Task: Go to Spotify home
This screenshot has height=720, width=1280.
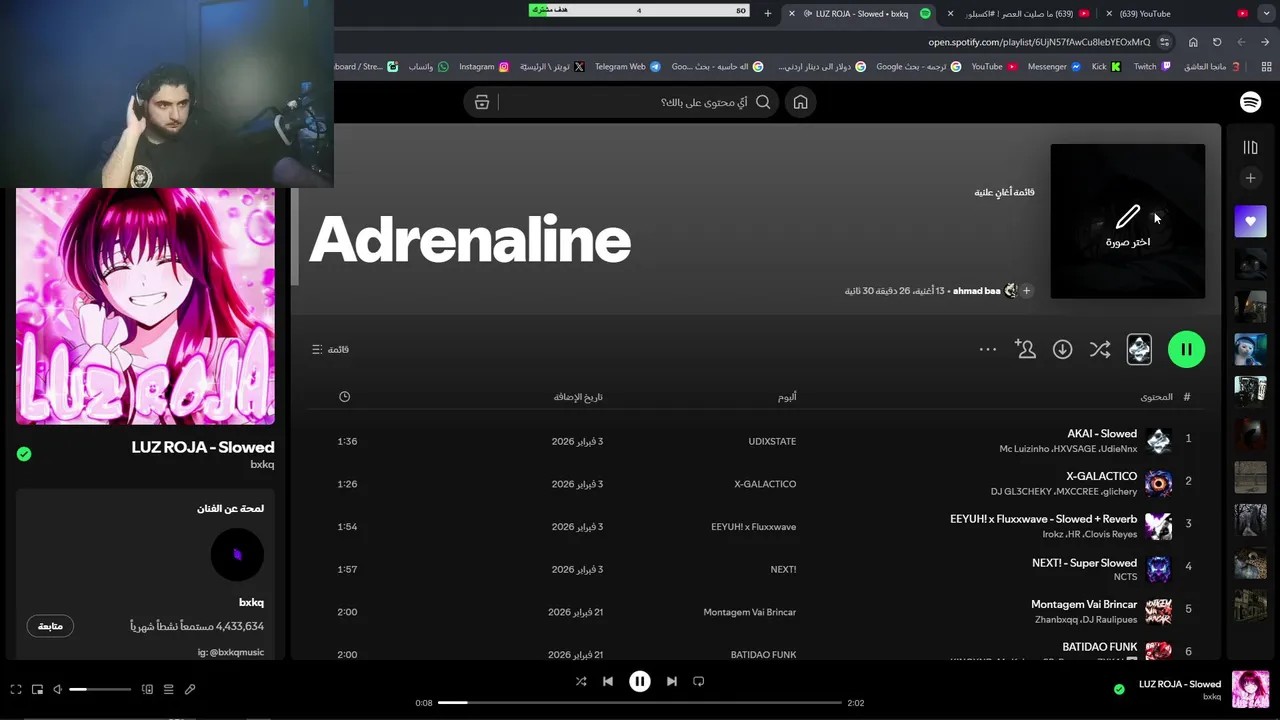Action: [800, 102]
